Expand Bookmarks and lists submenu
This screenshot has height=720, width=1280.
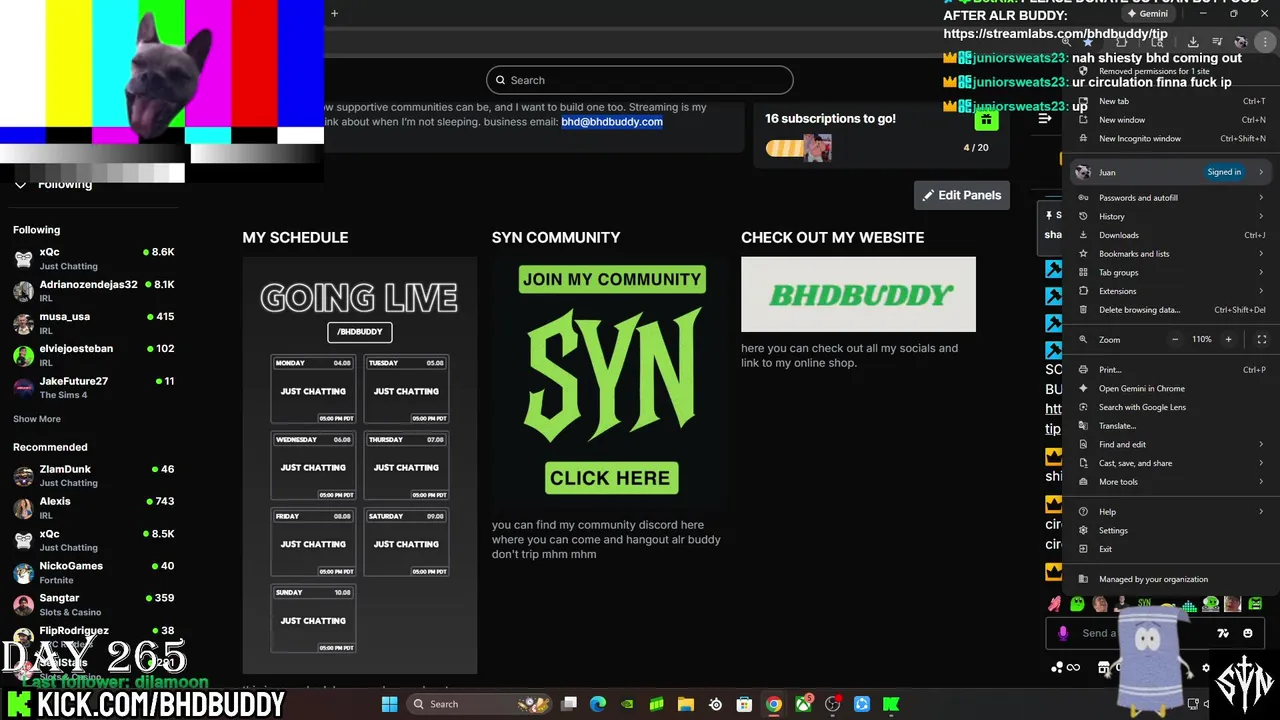click(x=1170, y=254)
